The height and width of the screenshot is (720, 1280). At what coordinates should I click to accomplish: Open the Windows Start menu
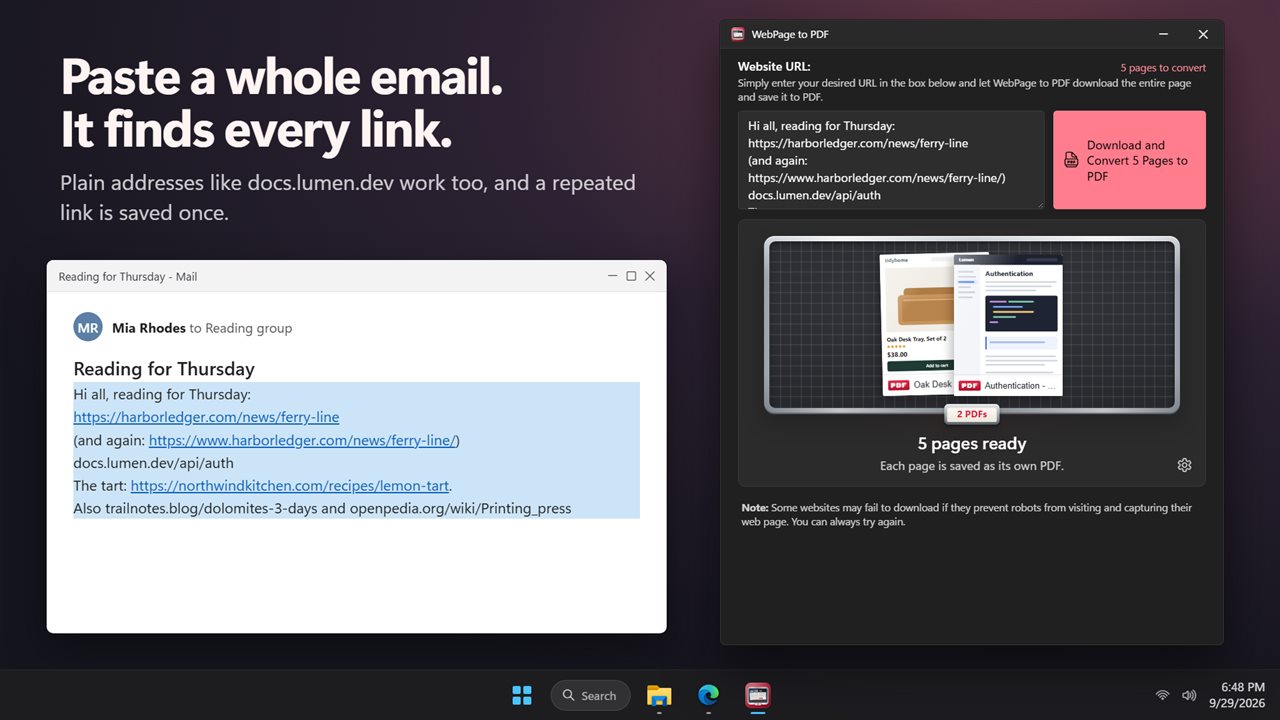pos(522,695)
